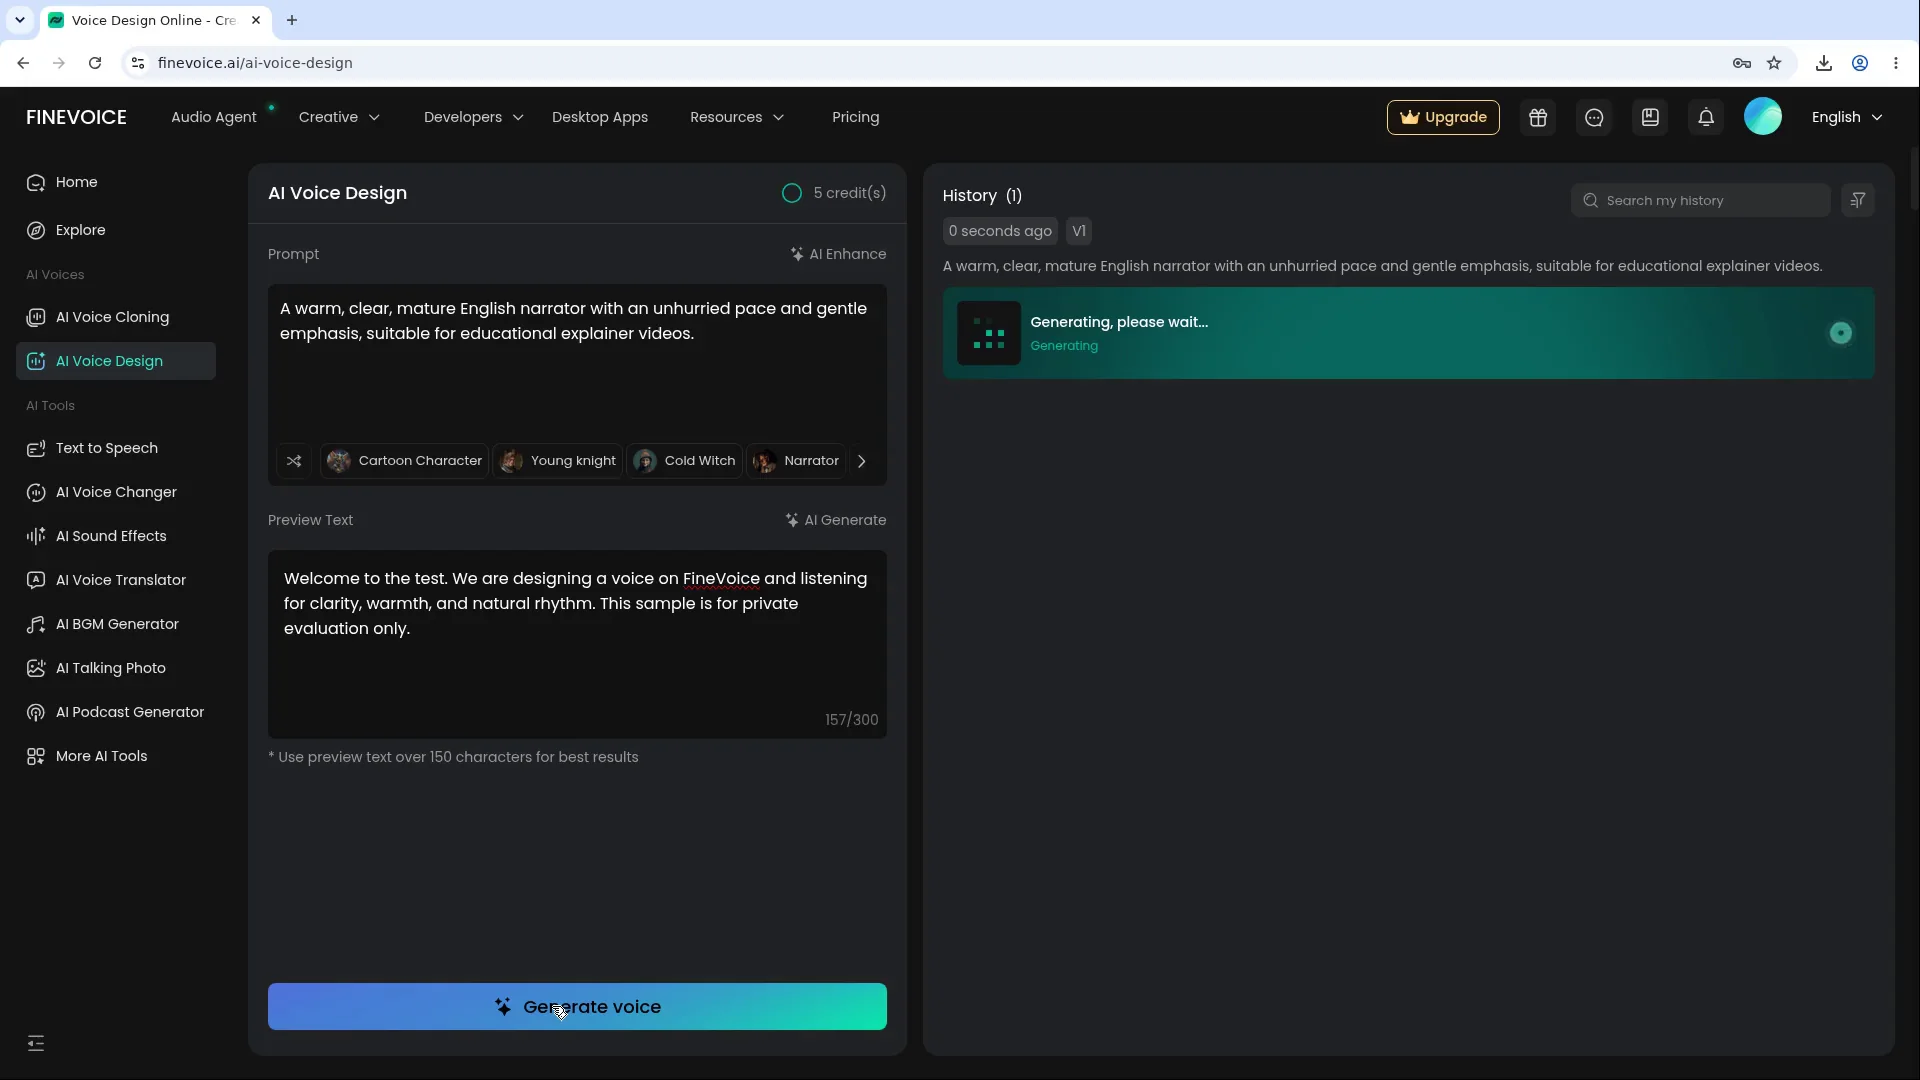This screenshot has height=1080, width=1920.
Task: Open AI Podcast Generator tool
Action: tap(116, 712)
